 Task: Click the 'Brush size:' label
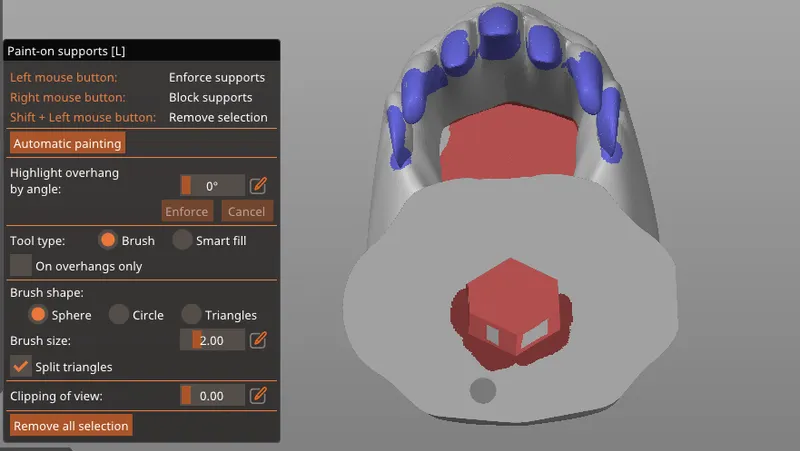click(41, 340)
